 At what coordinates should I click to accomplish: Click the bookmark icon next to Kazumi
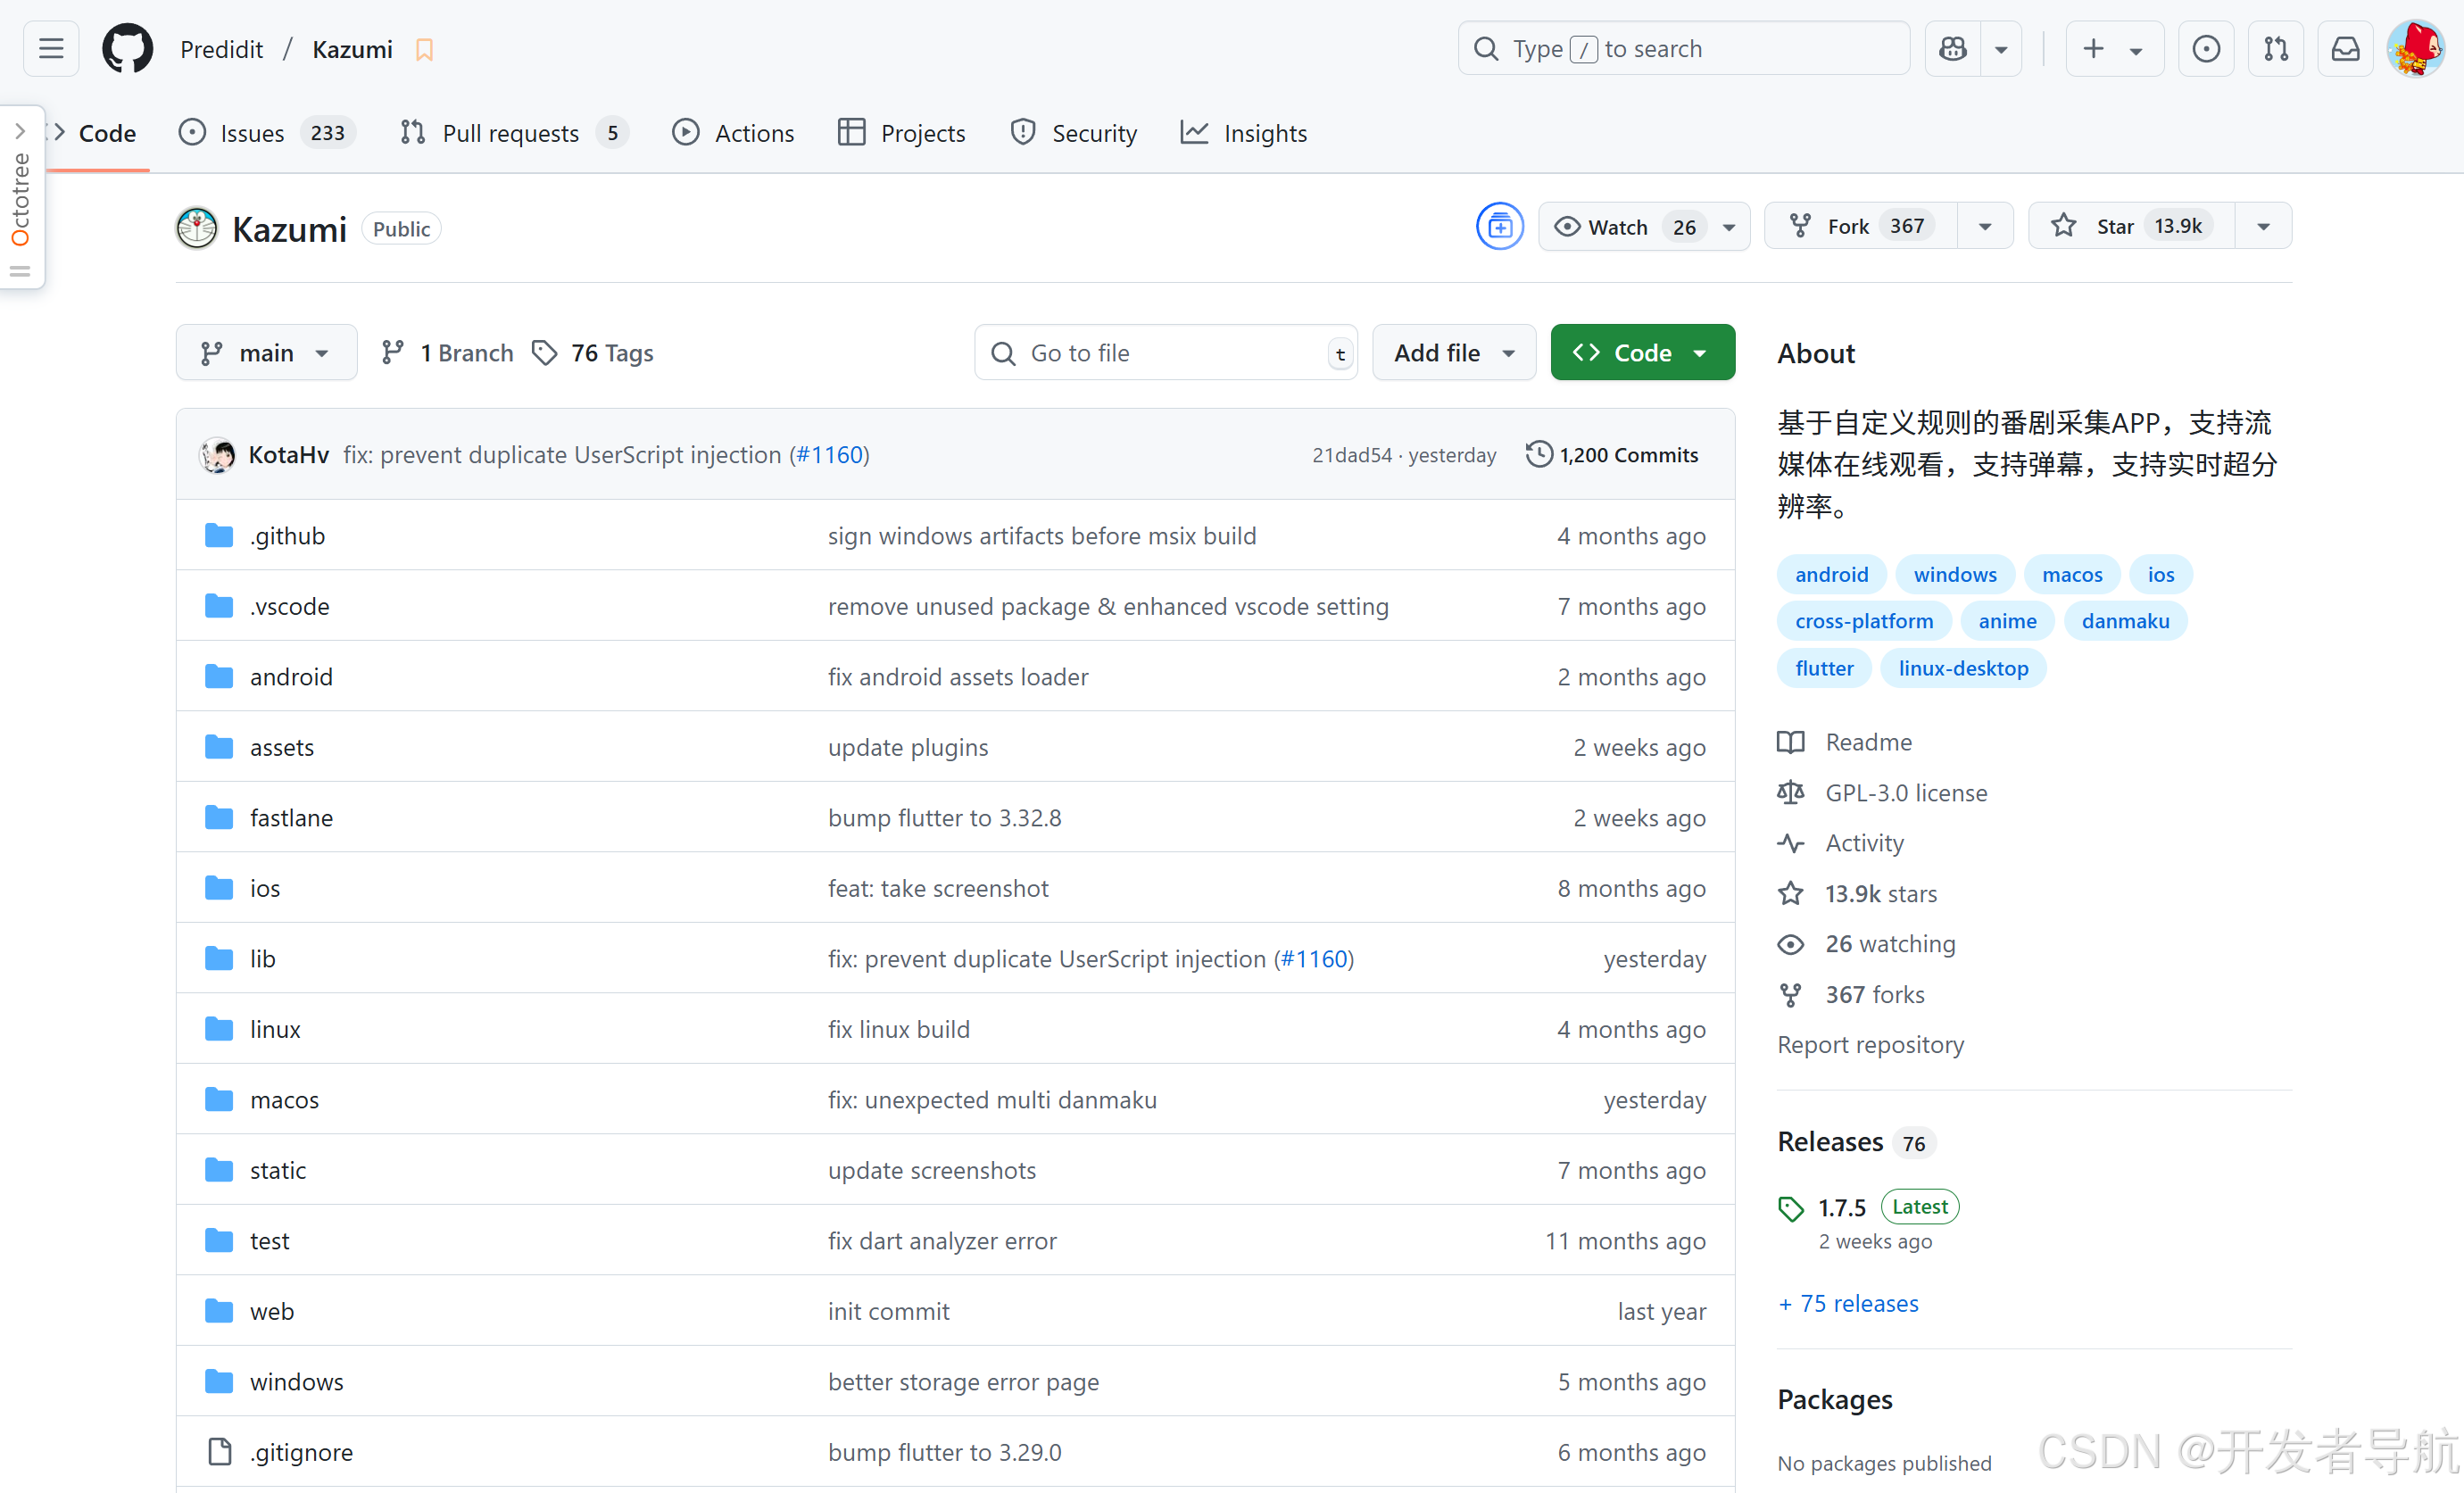424,50
